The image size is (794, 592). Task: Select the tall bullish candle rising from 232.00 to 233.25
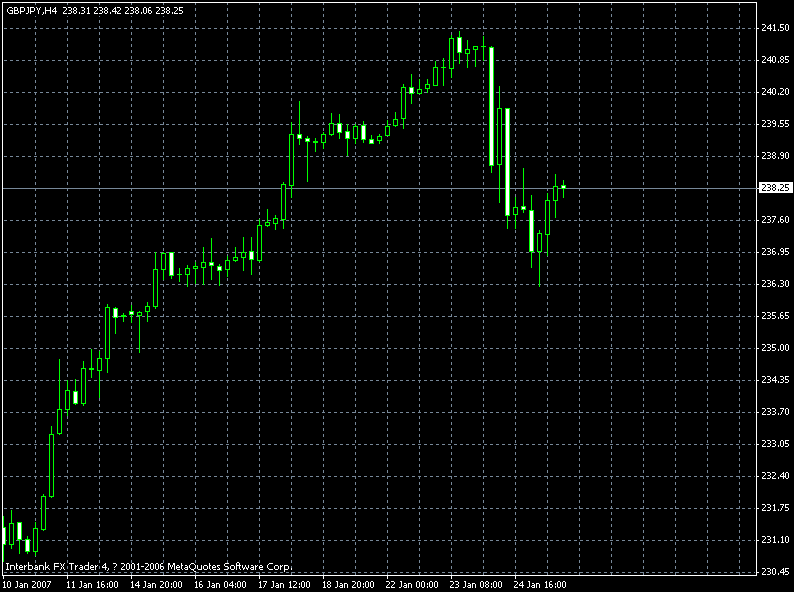[52, 465]
